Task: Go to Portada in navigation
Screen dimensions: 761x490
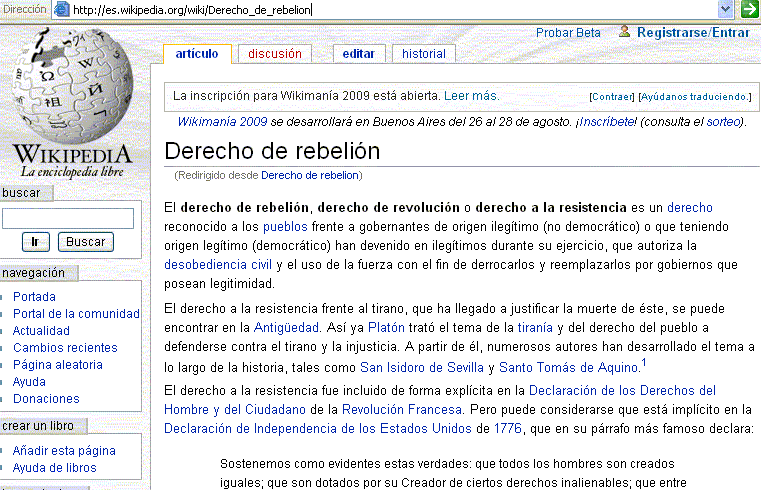Action: [34, 296]
